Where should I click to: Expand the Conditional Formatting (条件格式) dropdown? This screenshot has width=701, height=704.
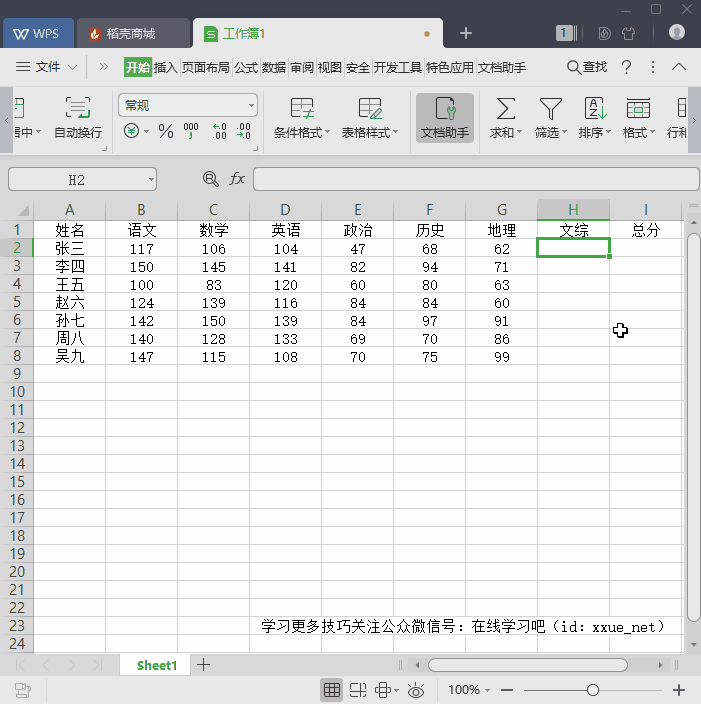pyautogui.click(x=329, y=133)
